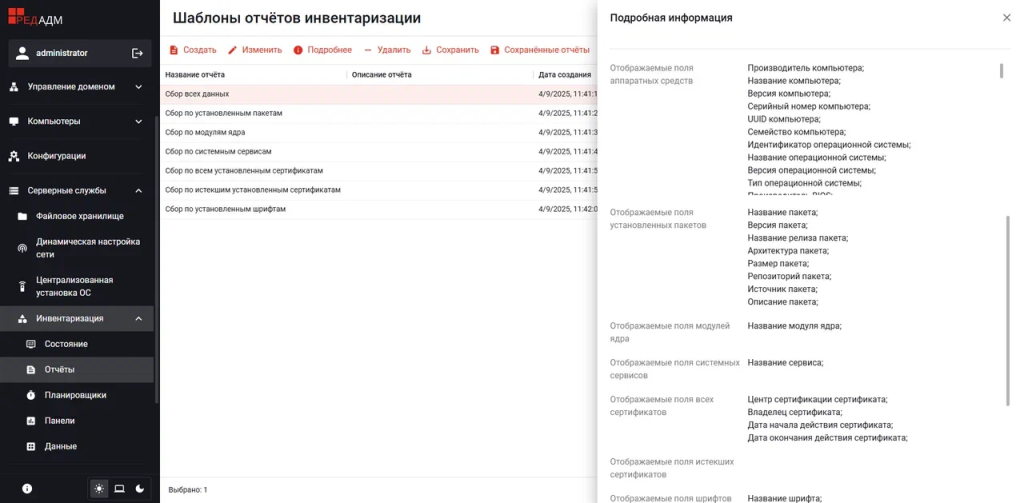Switch to light theme sun toggle

coord(99,488)
